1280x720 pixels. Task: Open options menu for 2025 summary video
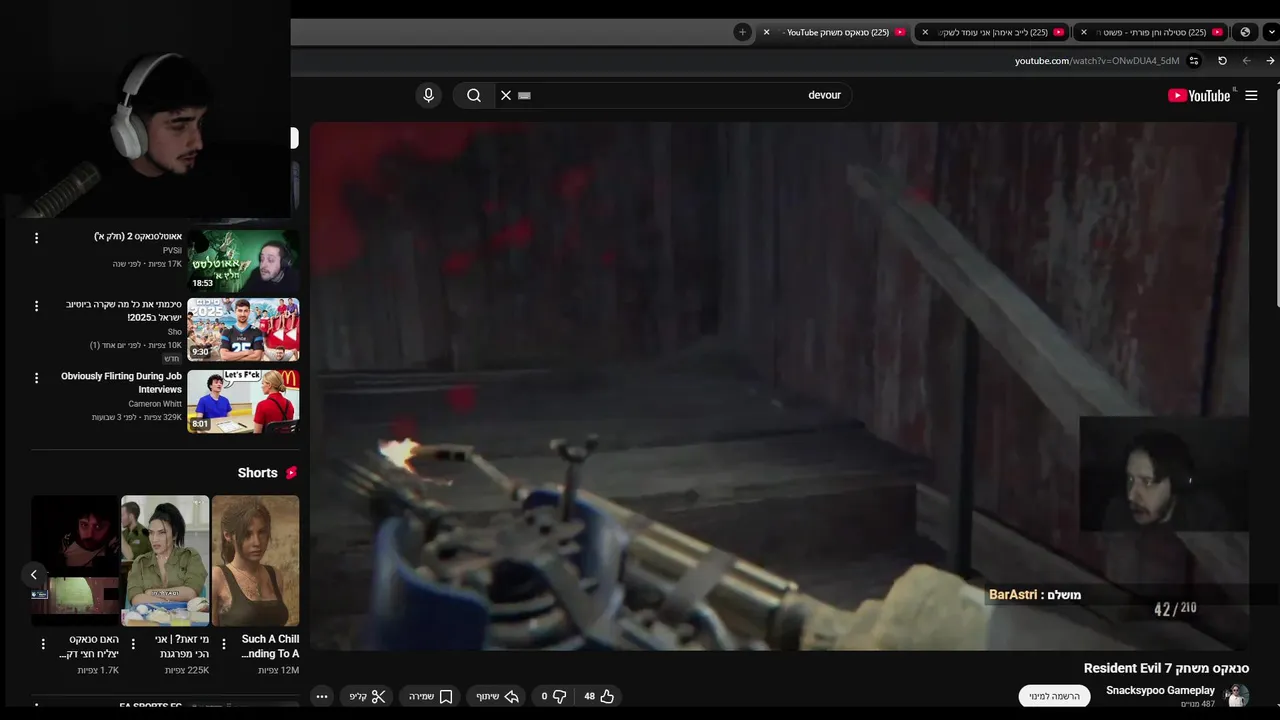click(36, 306)
